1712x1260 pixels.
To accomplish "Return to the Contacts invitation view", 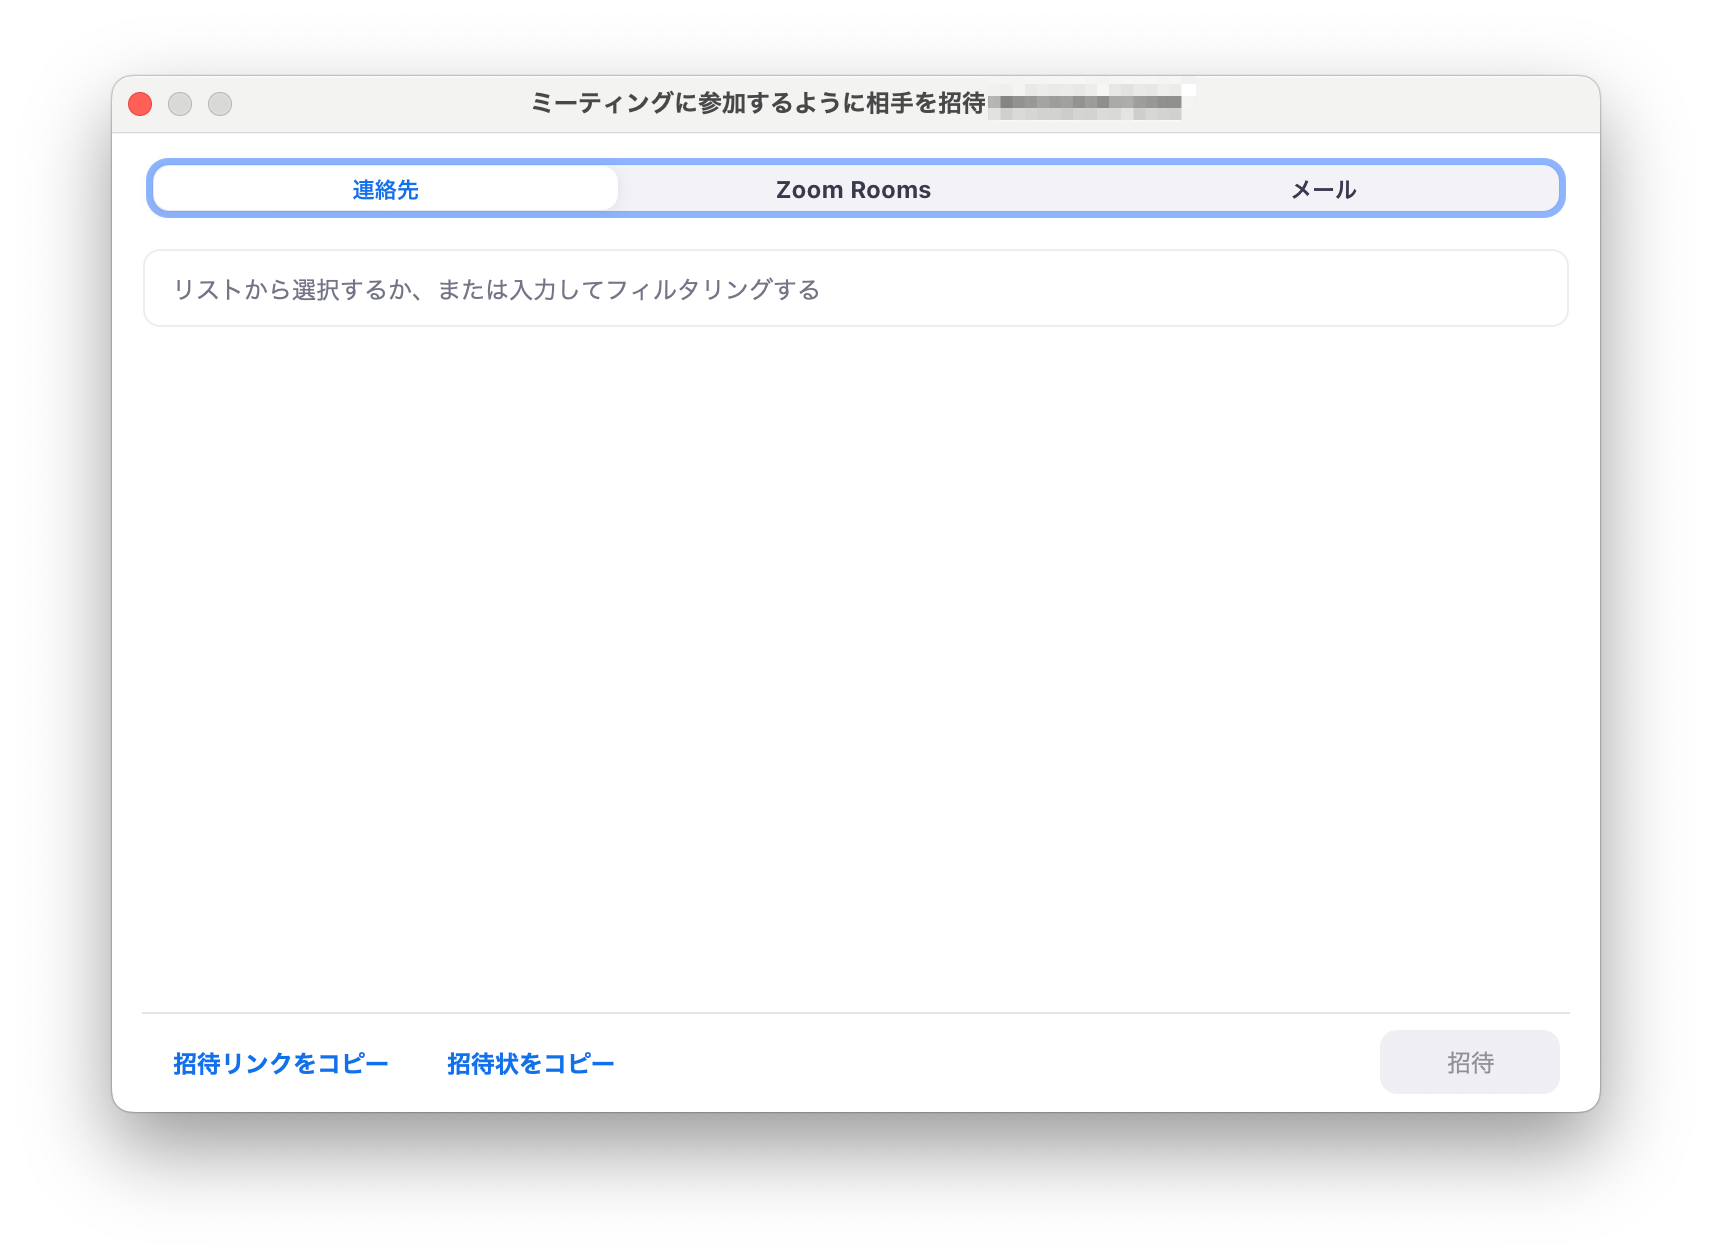I will coord(384,189).
